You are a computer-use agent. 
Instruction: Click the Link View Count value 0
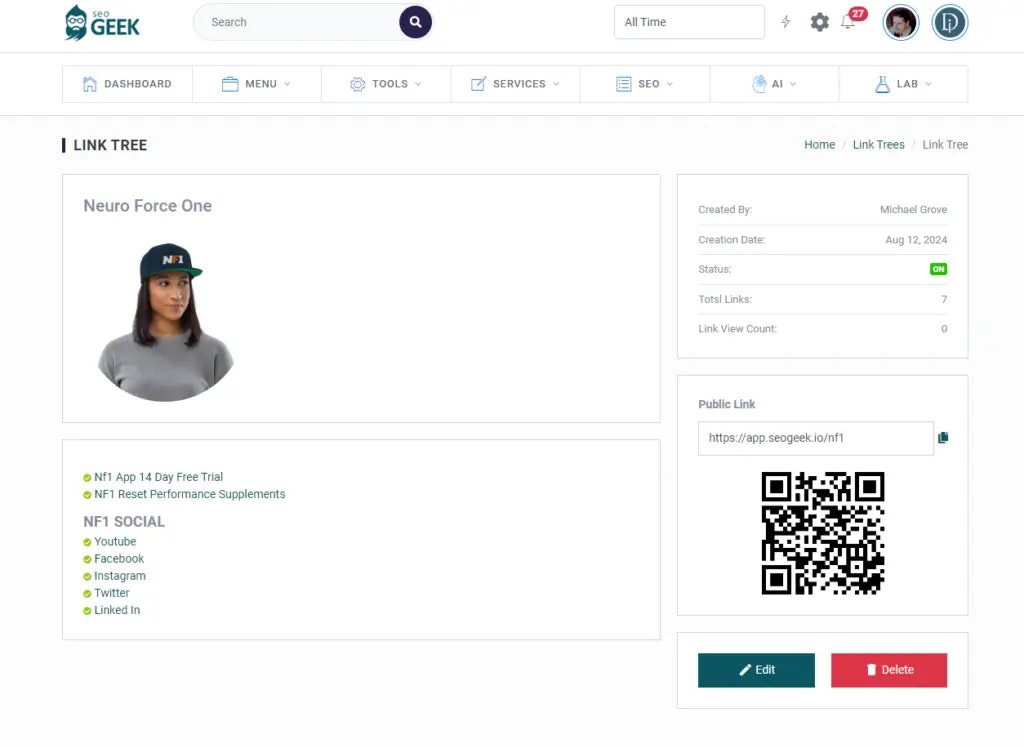pyautogui.click(x=944, y=329)
